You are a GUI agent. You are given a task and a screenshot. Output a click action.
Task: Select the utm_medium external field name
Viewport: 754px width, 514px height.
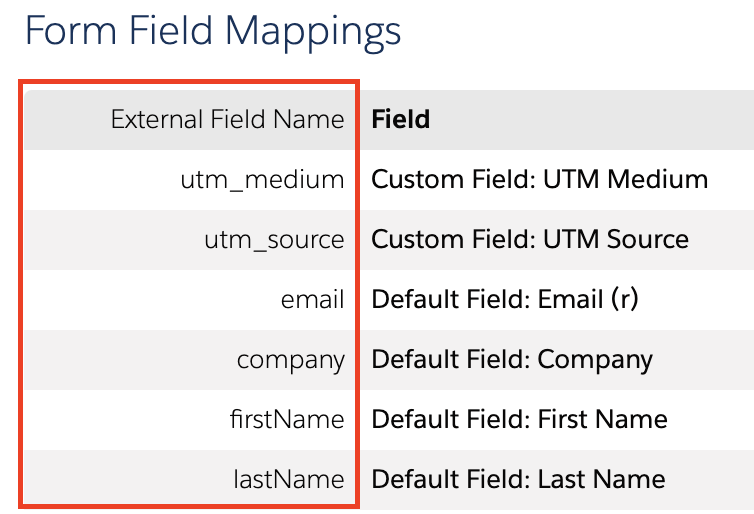tap(262, 180)
